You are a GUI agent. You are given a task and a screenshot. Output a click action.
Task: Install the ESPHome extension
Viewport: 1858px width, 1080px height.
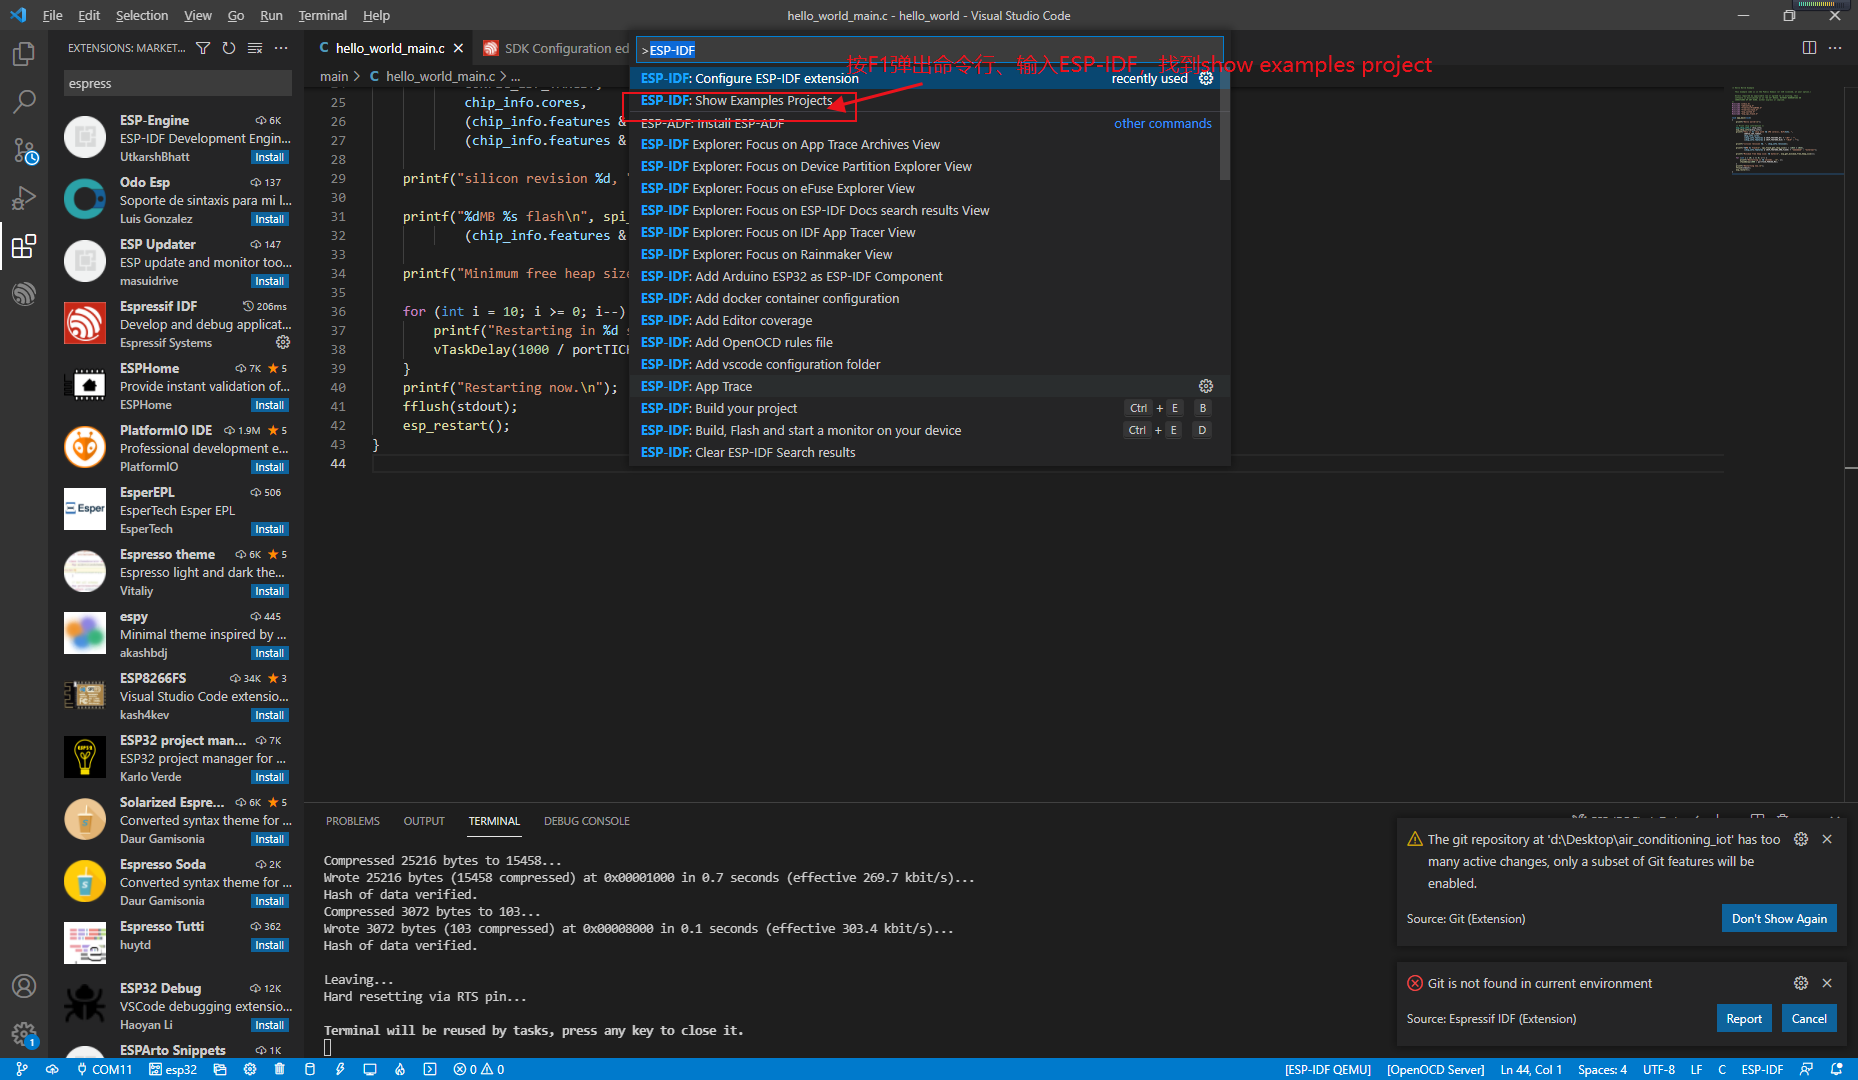coord(270,405)
